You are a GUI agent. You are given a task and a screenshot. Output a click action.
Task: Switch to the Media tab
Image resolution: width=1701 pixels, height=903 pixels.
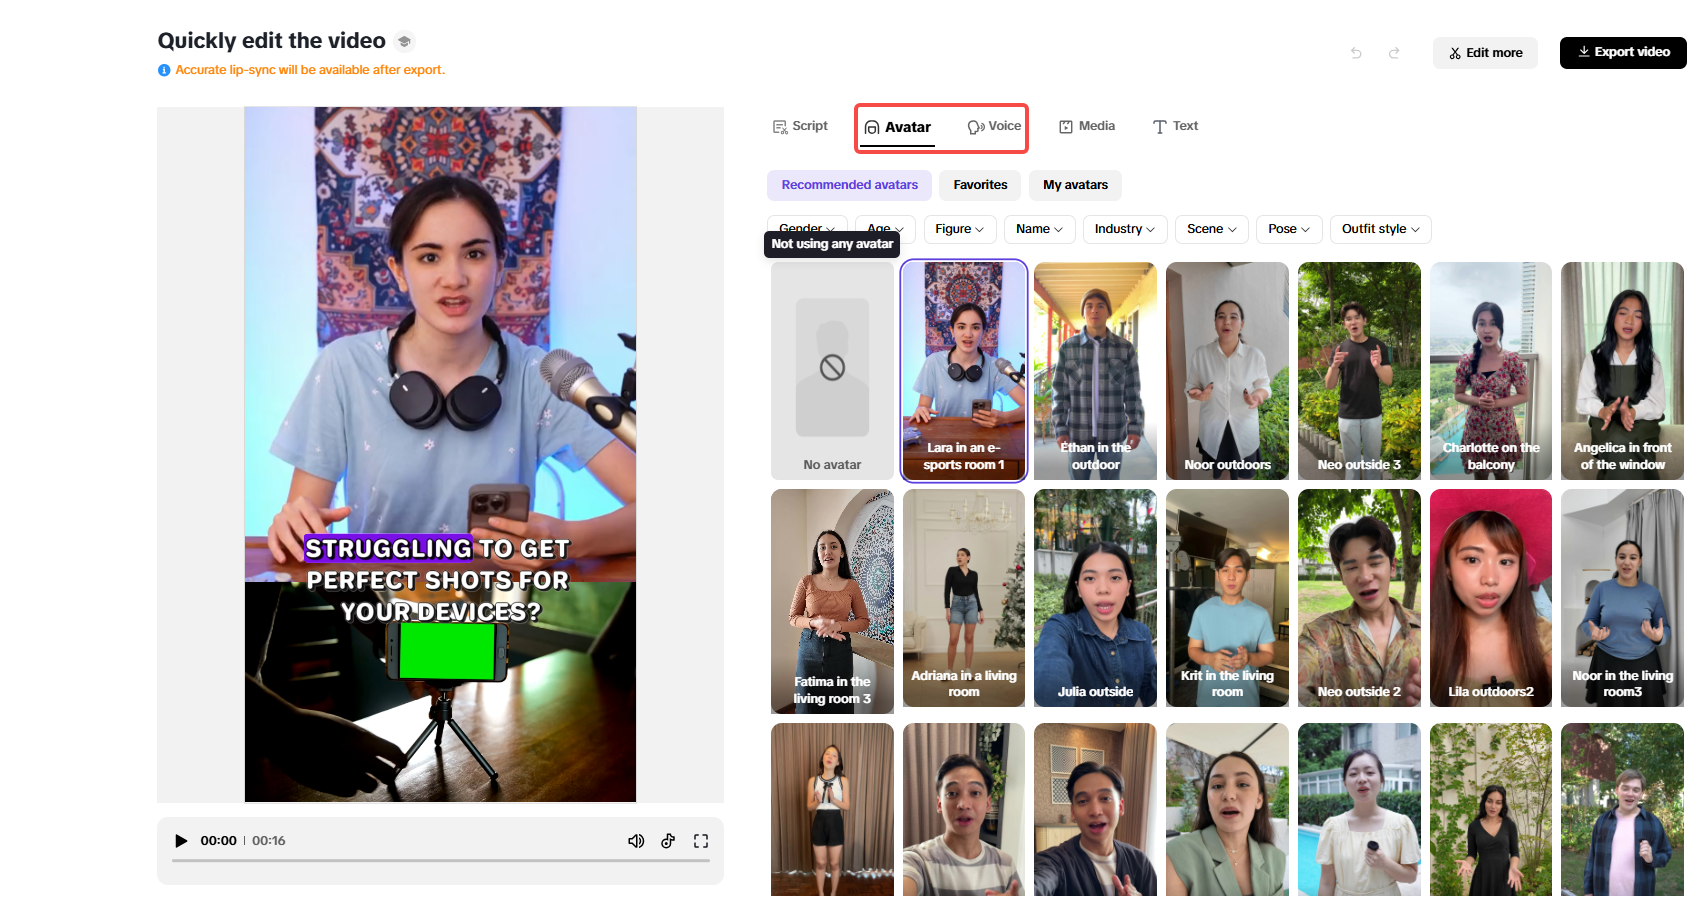(x=1087, y=126)
